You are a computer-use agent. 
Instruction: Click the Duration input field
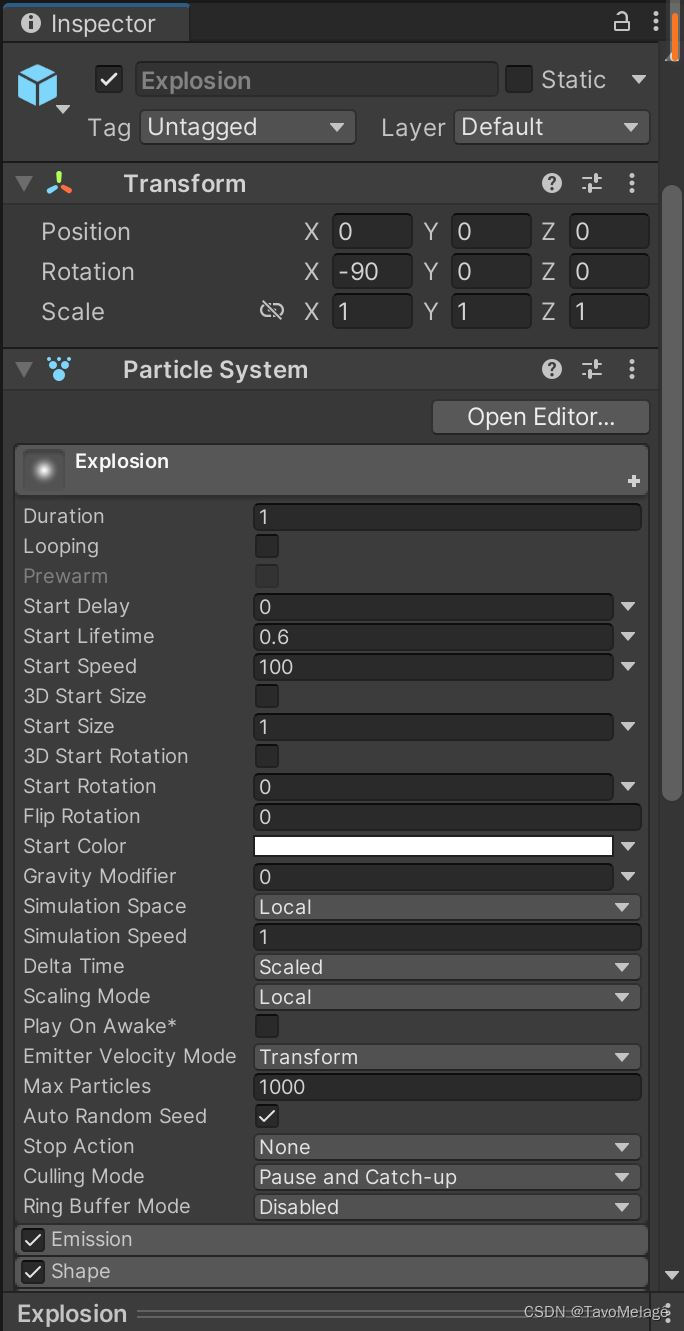[x=447, y=517]
